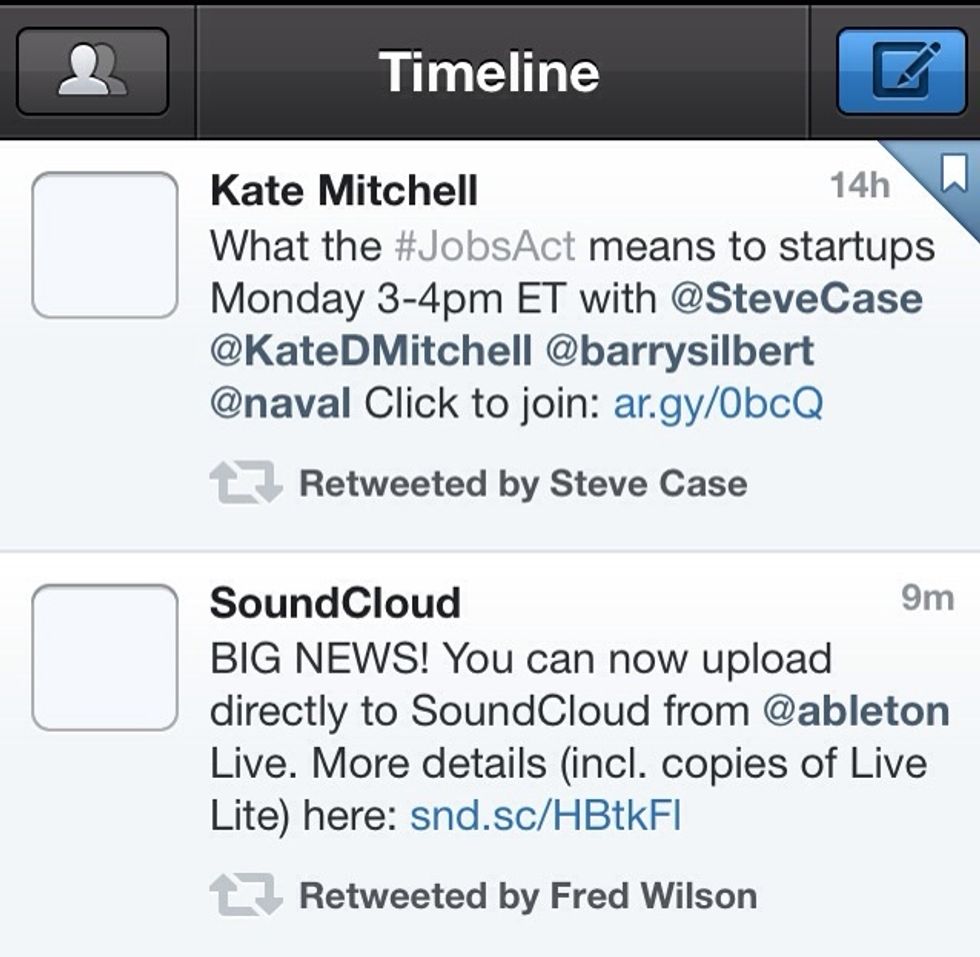Open the @ableton mention
Viewport: 980px width, 957px height.
pyautogui.click(x=856, y=711)
